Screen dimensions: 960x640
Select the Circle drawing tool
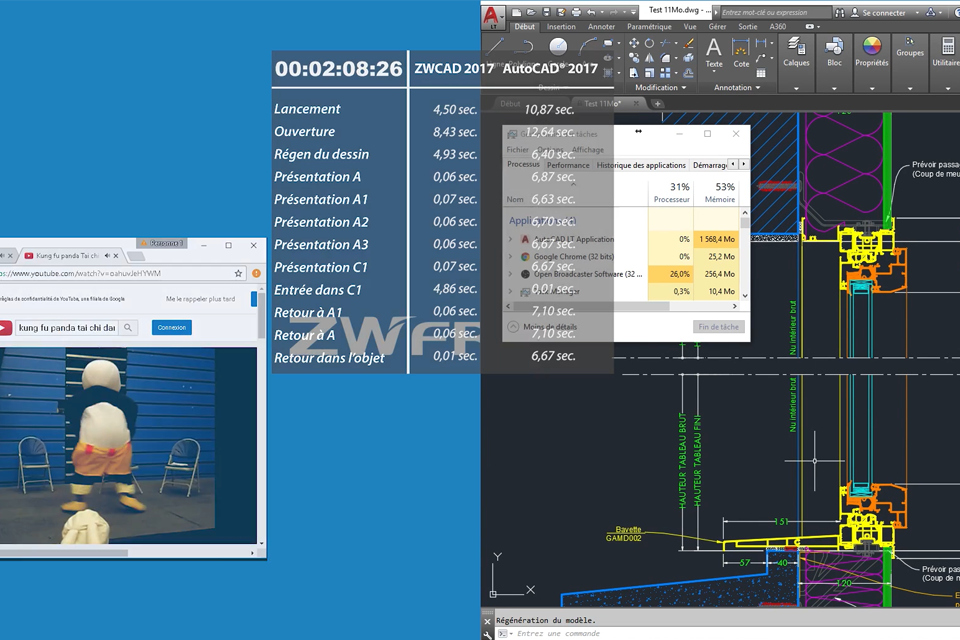558,46
